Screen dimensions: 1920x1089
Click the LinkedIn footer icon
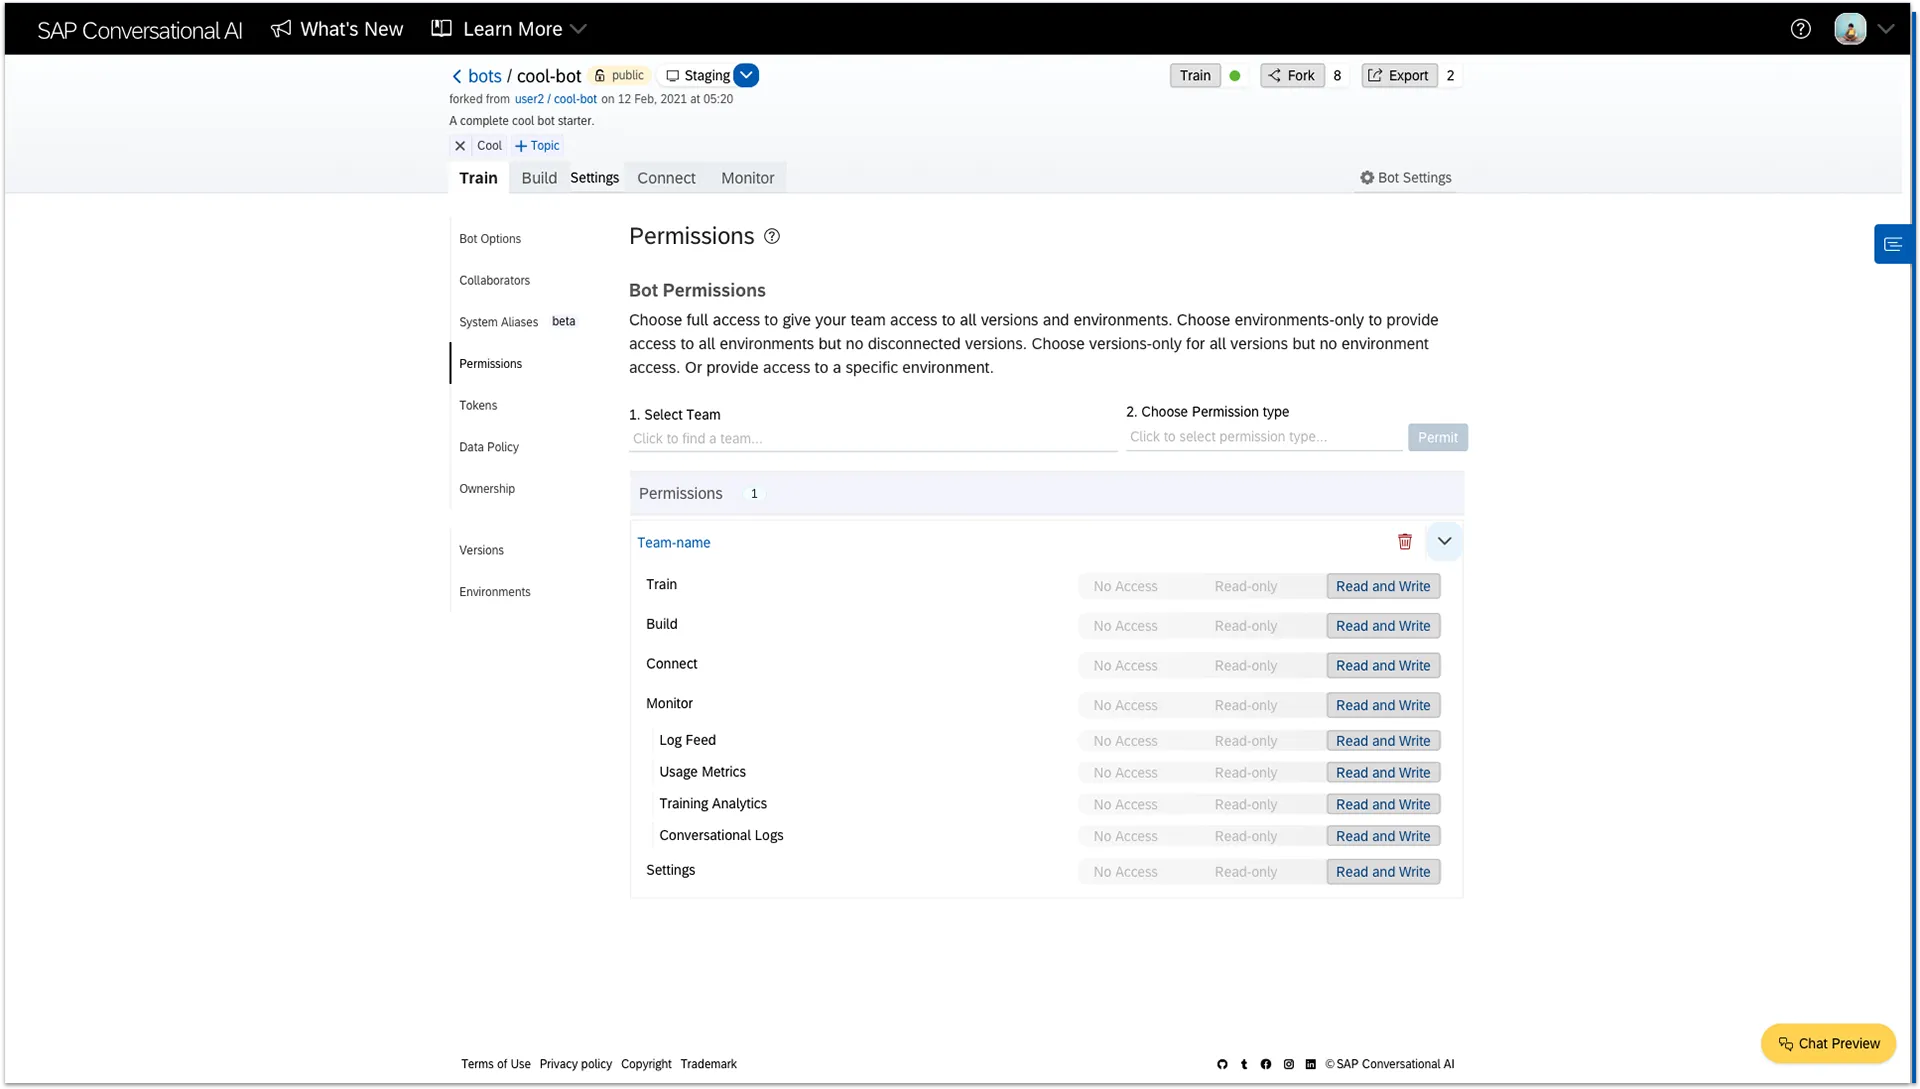click(1311, 1065)
